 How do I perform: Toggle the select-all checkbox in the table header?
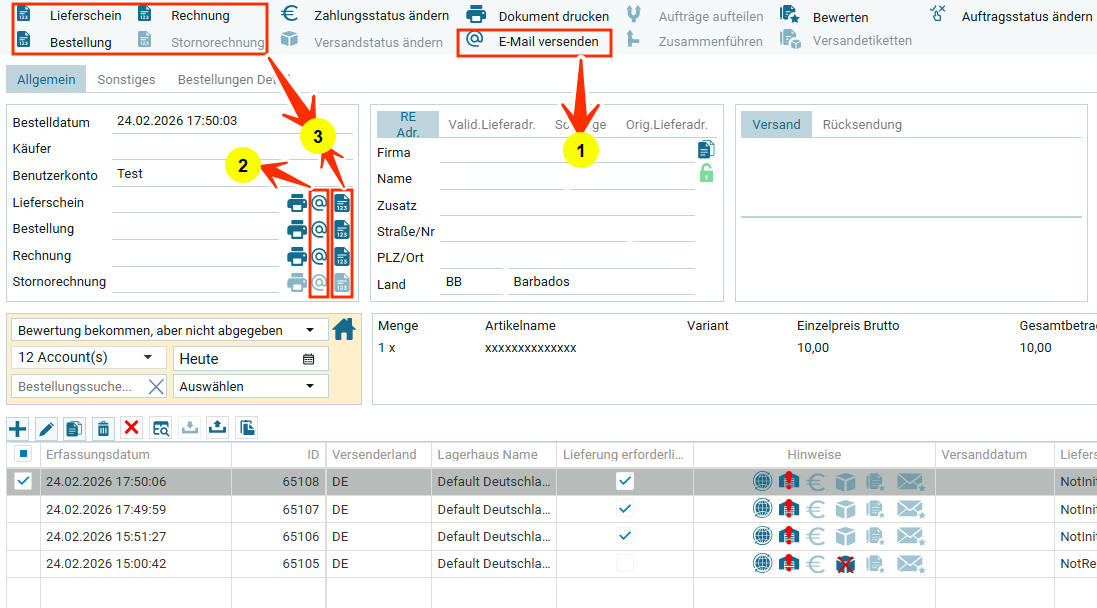[x=23, y=454]
